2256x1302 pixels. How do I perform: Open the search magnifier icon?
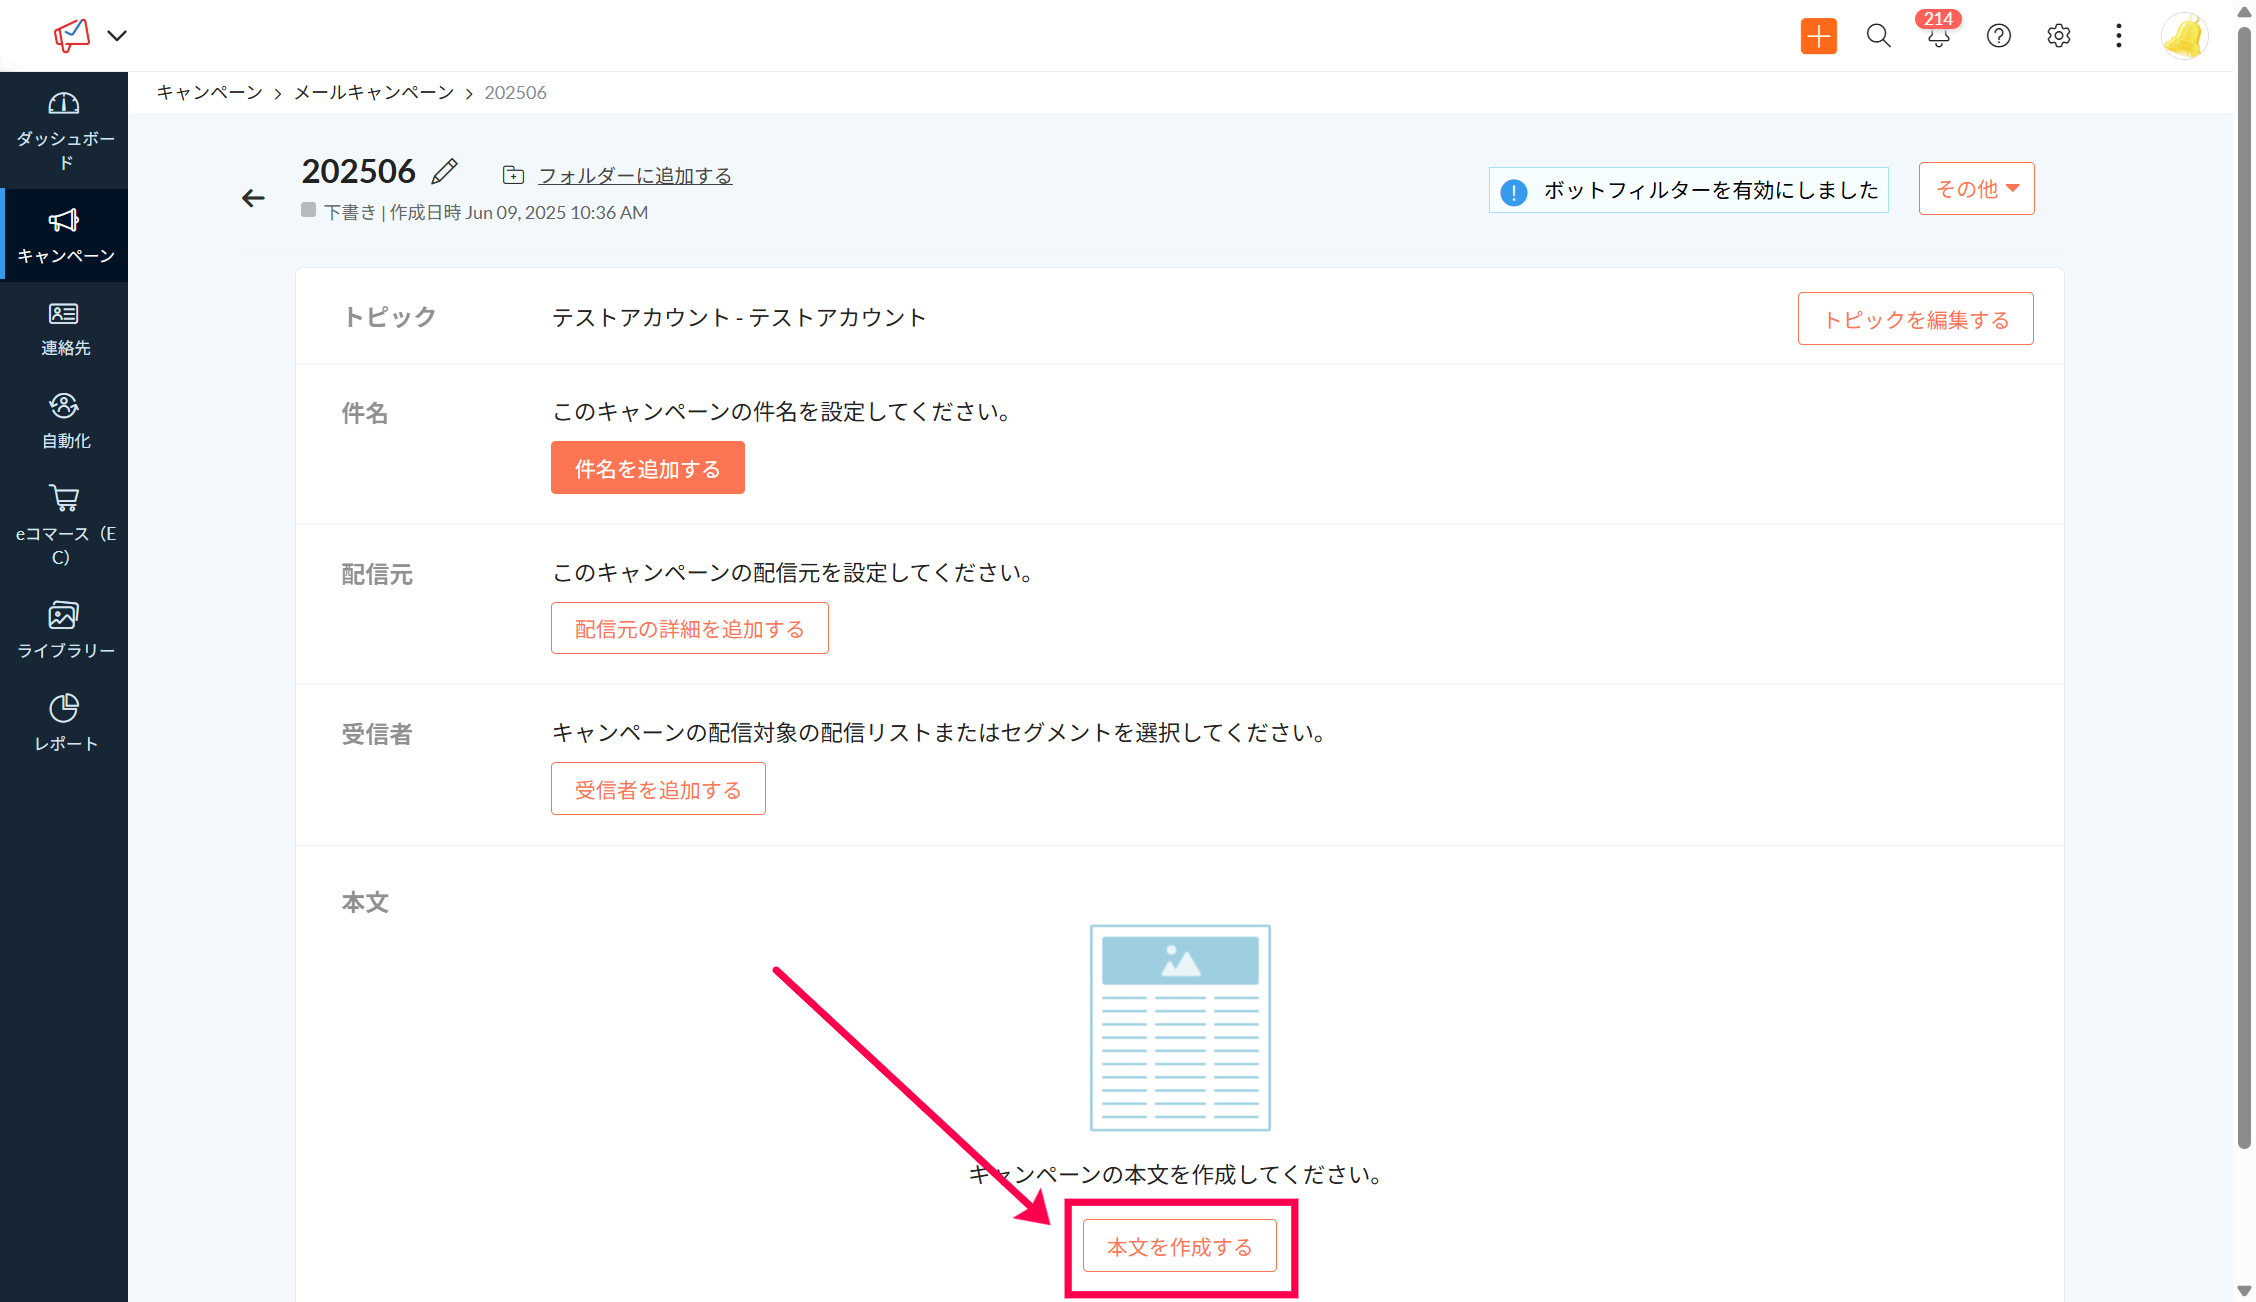coord(1878,36)
